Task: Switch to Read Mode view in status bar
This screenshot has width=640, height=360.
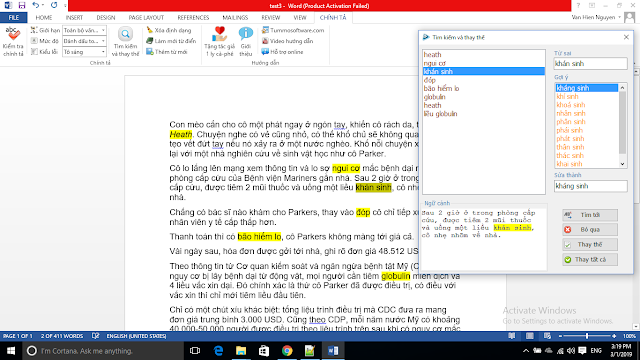Action: [x=511, y=336]
